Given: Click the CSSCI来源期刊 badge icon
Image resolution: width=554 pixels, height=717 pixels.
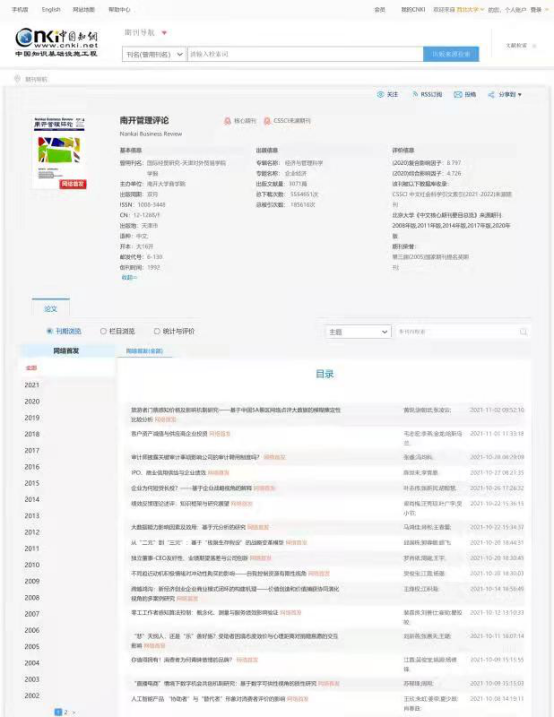Looking at the screenshot, I should pos(267,121).
